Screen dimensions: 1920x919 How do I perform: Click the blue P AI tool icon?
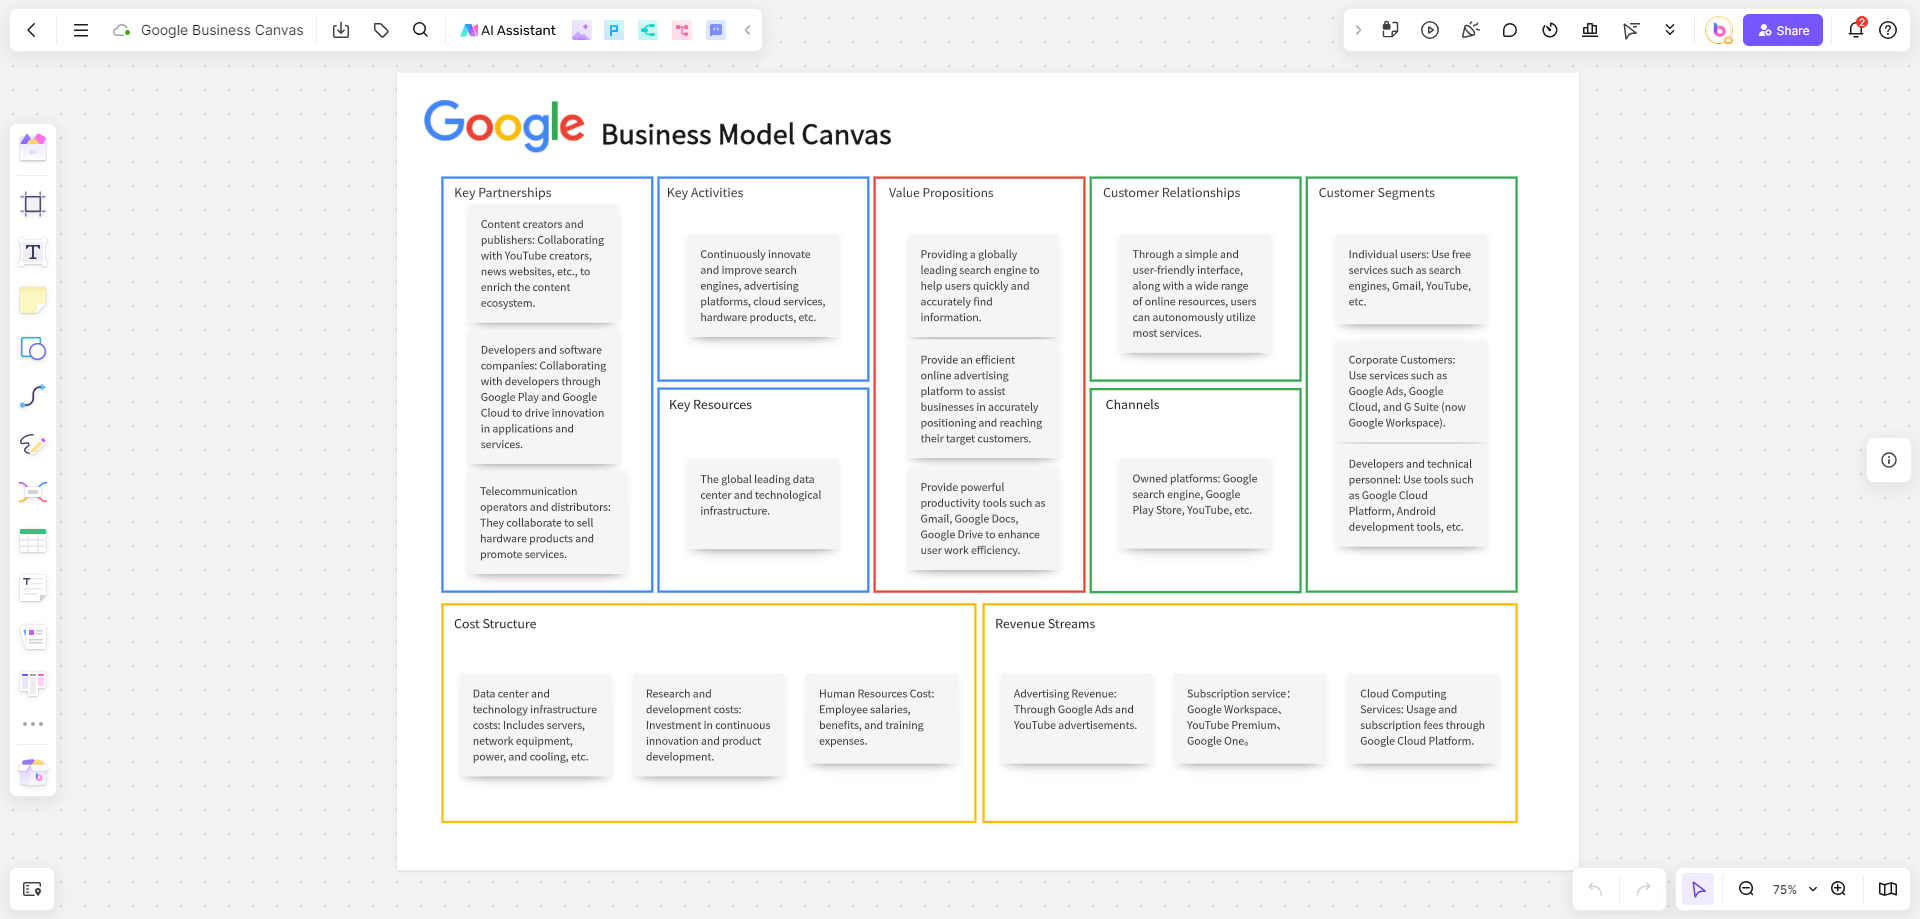point(614,30)
